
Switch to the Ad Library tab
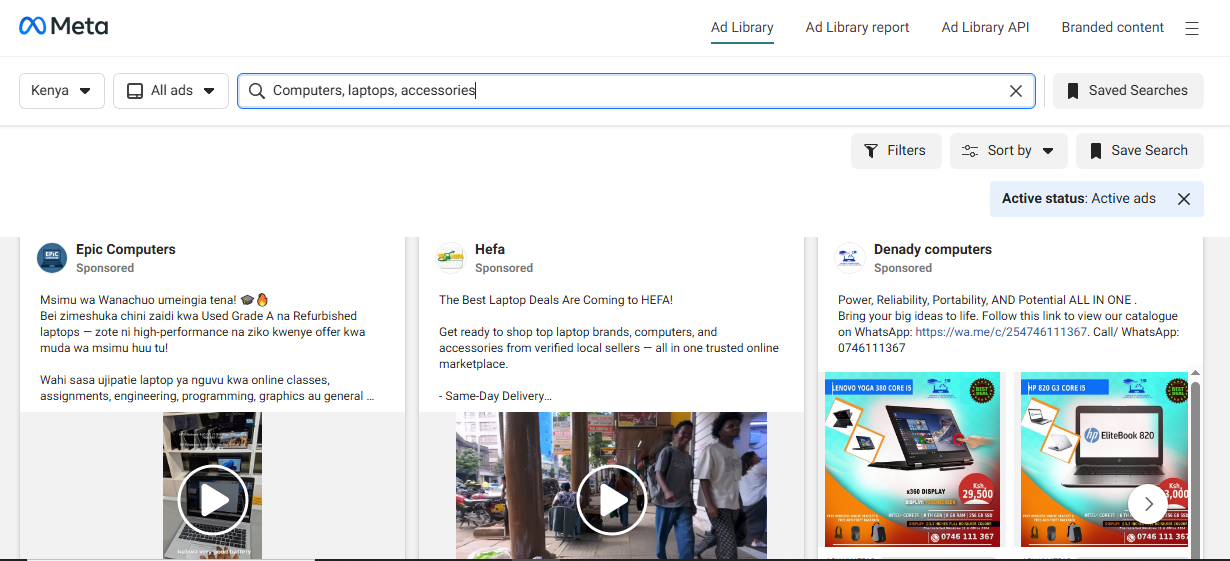[x=742, y=28]
